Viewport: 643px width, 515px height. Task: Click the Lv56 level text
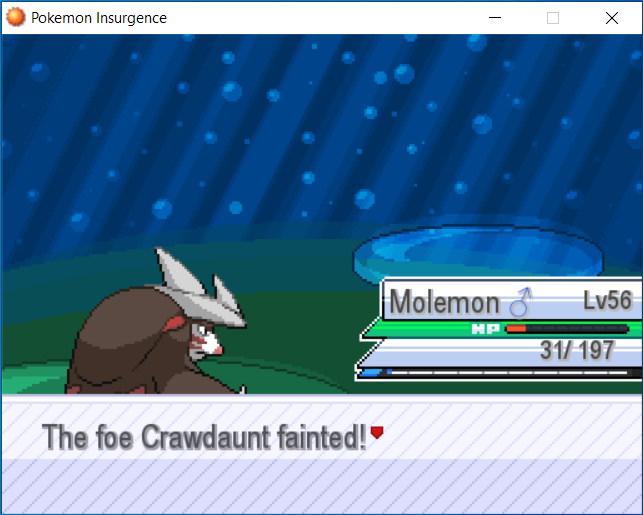coord(607,301)
